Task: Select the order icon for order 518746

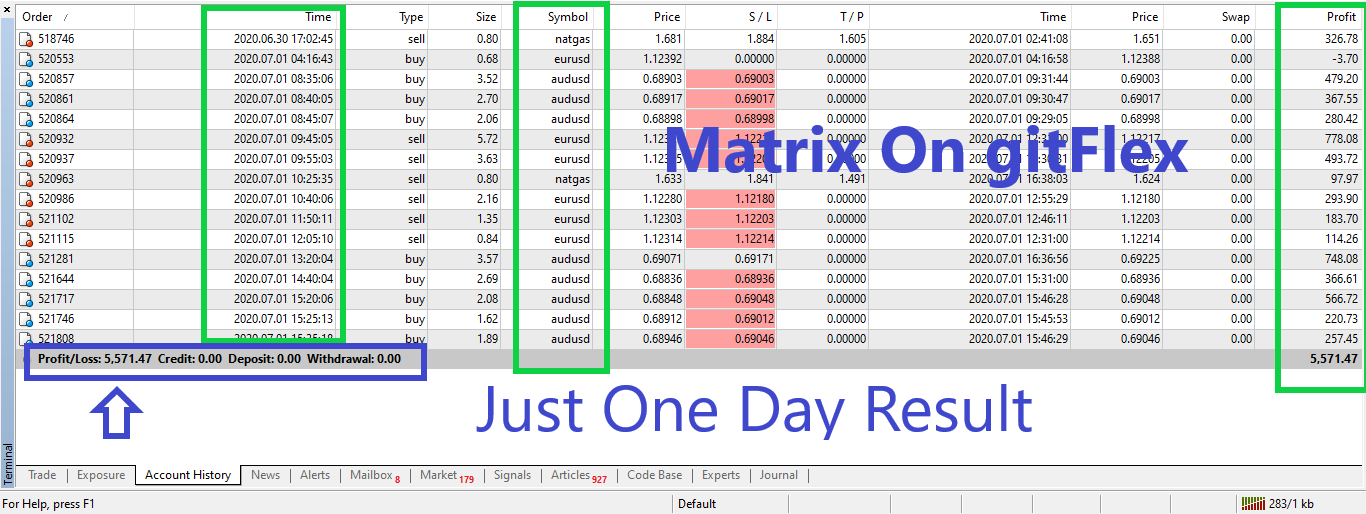Action: click(26, 39)
